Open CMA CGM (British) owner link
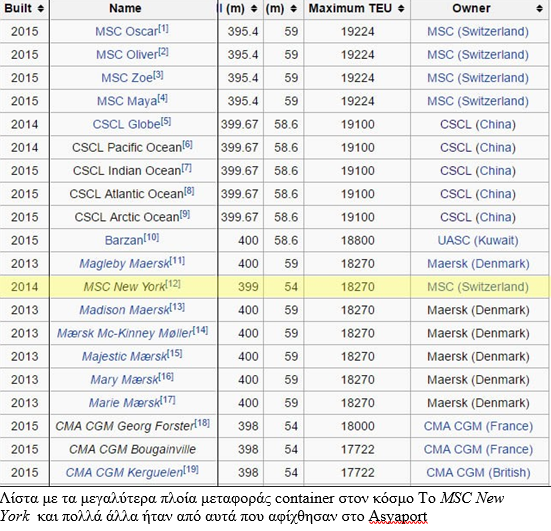This screenshot has width=551, height=531. click(478, 472)
